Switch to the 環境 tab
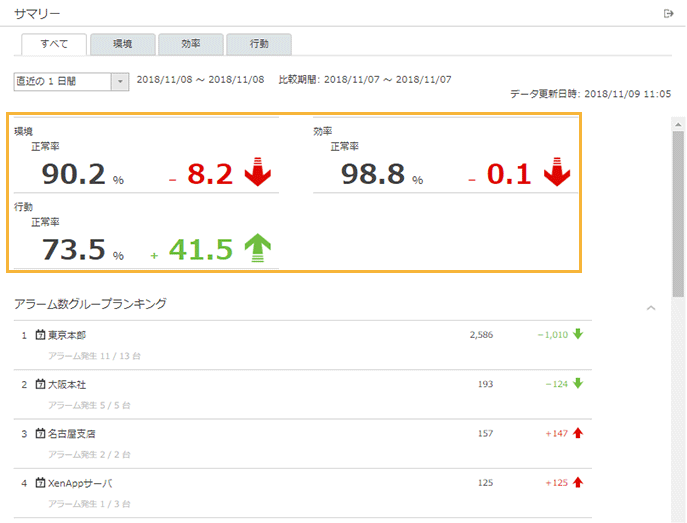The image size is (687, 523). (x=122, y=44)
